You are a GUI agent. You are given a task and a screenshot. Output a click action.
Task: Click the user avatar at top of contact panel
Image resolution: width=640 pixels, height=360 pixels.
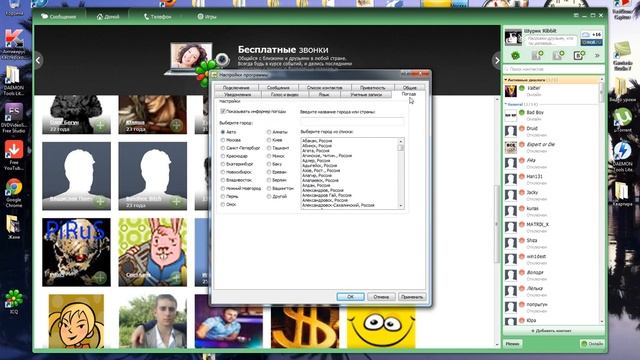click(513, 37)
